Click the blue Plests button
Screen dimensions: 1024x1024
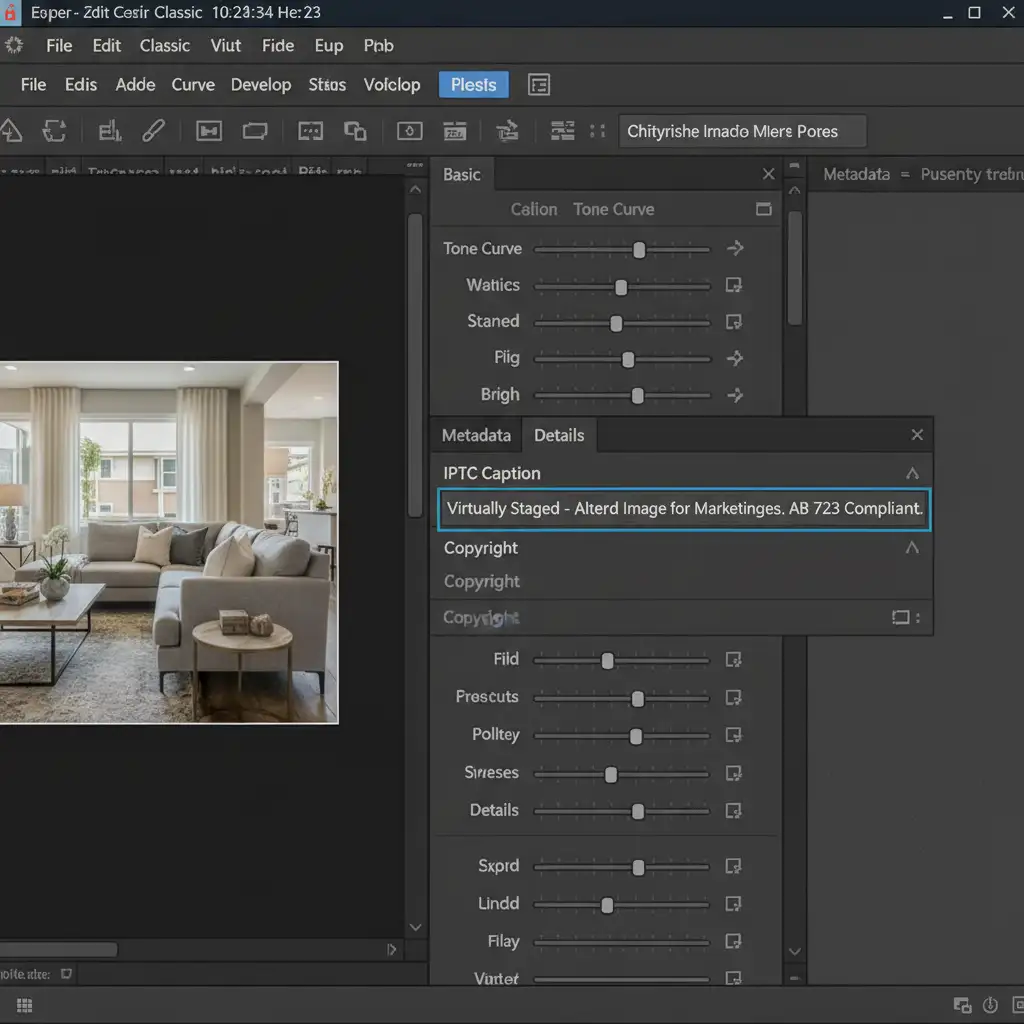click(x=473, y=85)
